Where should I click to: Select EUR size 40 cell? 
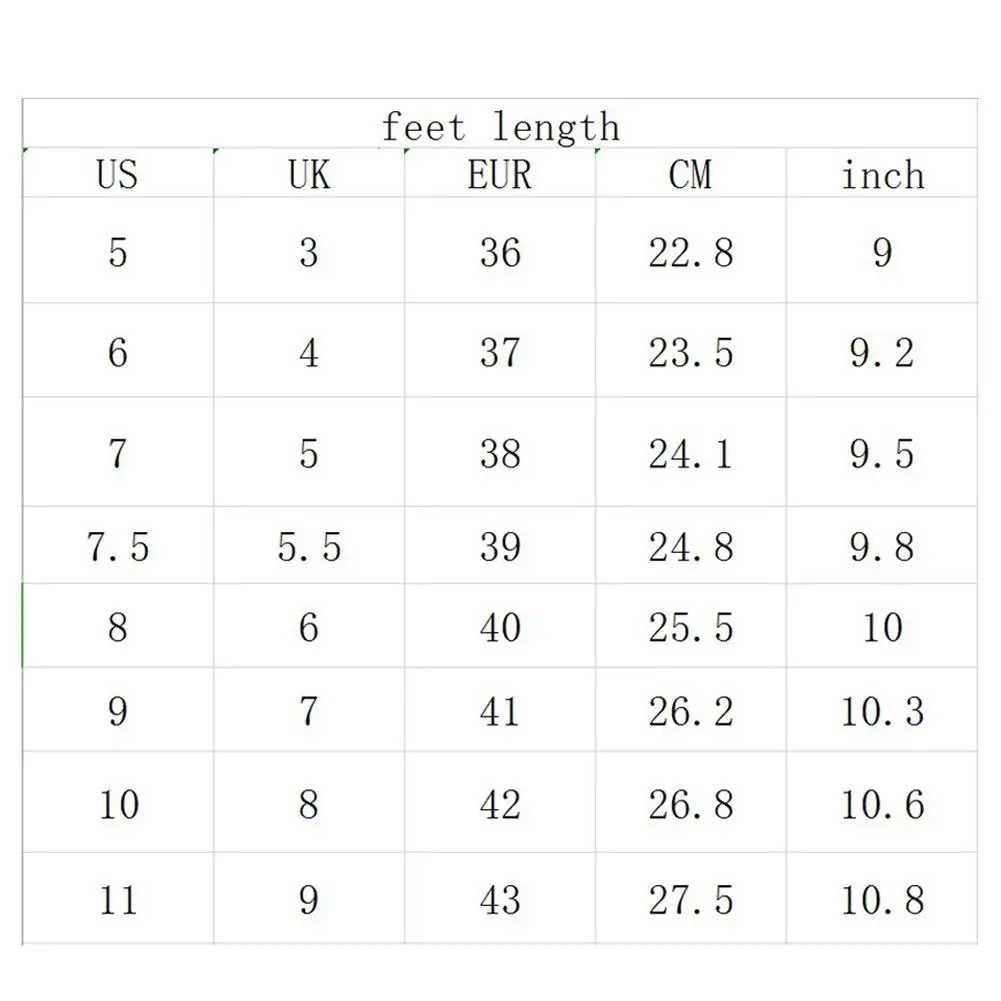click(x=500, y=628)
